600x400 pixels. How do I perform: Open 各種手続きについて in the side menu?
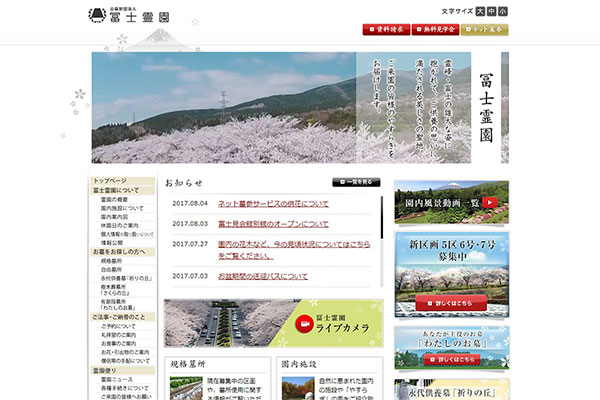124,388
